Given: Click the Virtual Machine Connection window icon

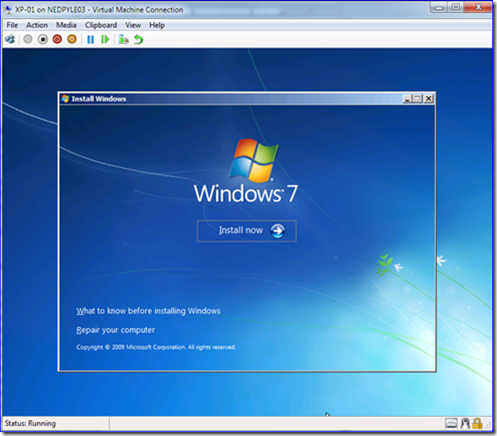Looking at the screenshot, I should tap(8, 10).
